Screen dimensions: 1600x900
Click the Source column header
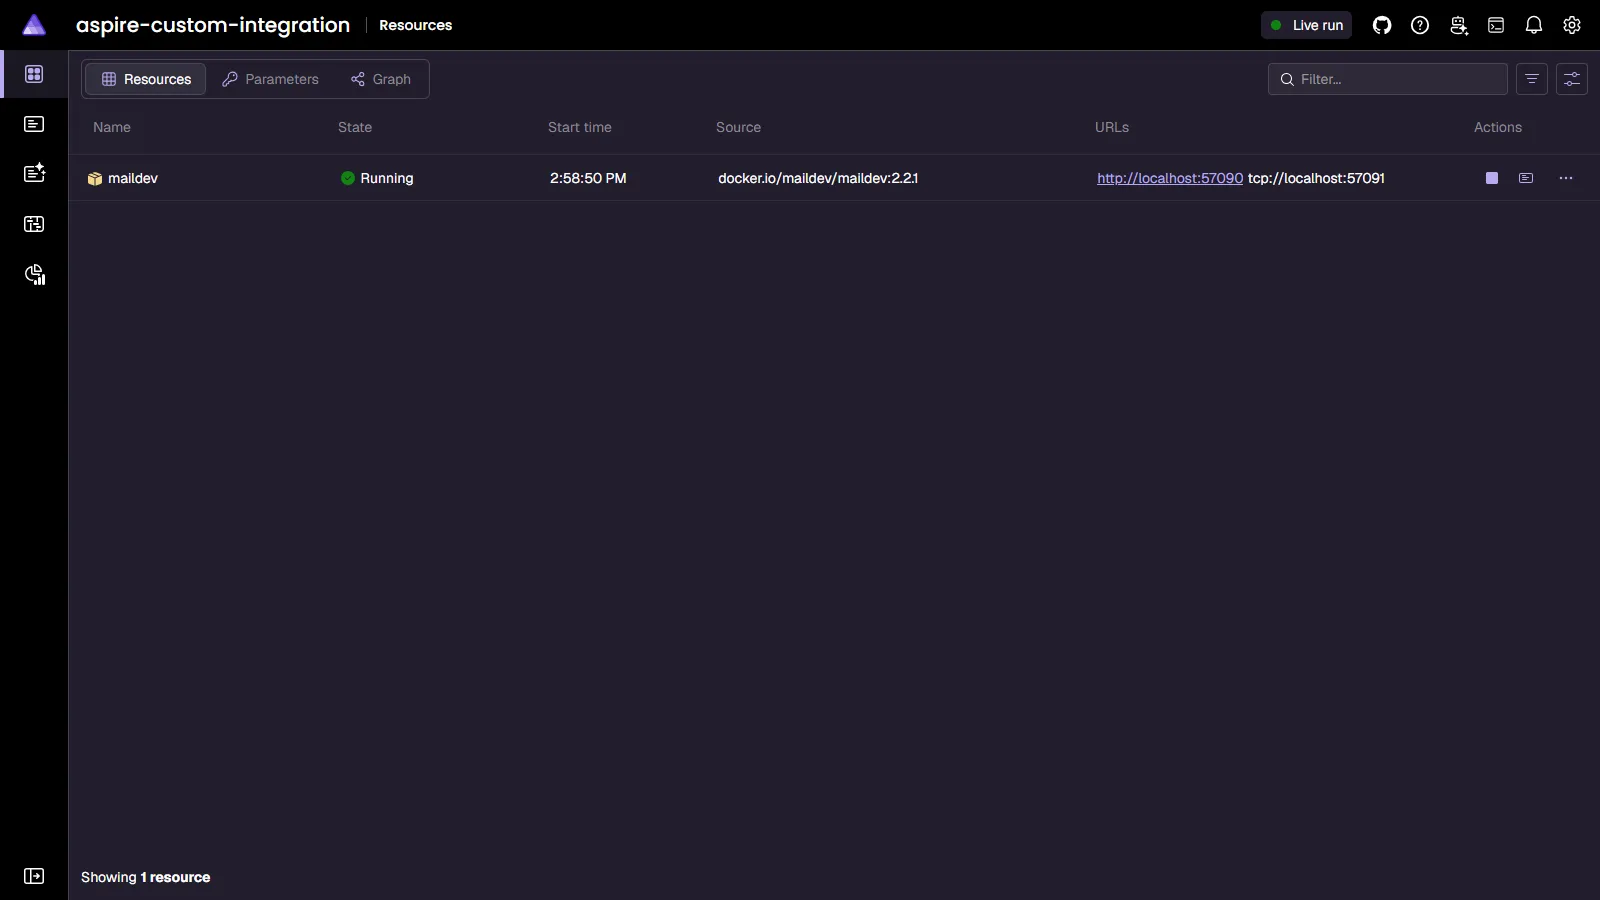pos(738,127)
